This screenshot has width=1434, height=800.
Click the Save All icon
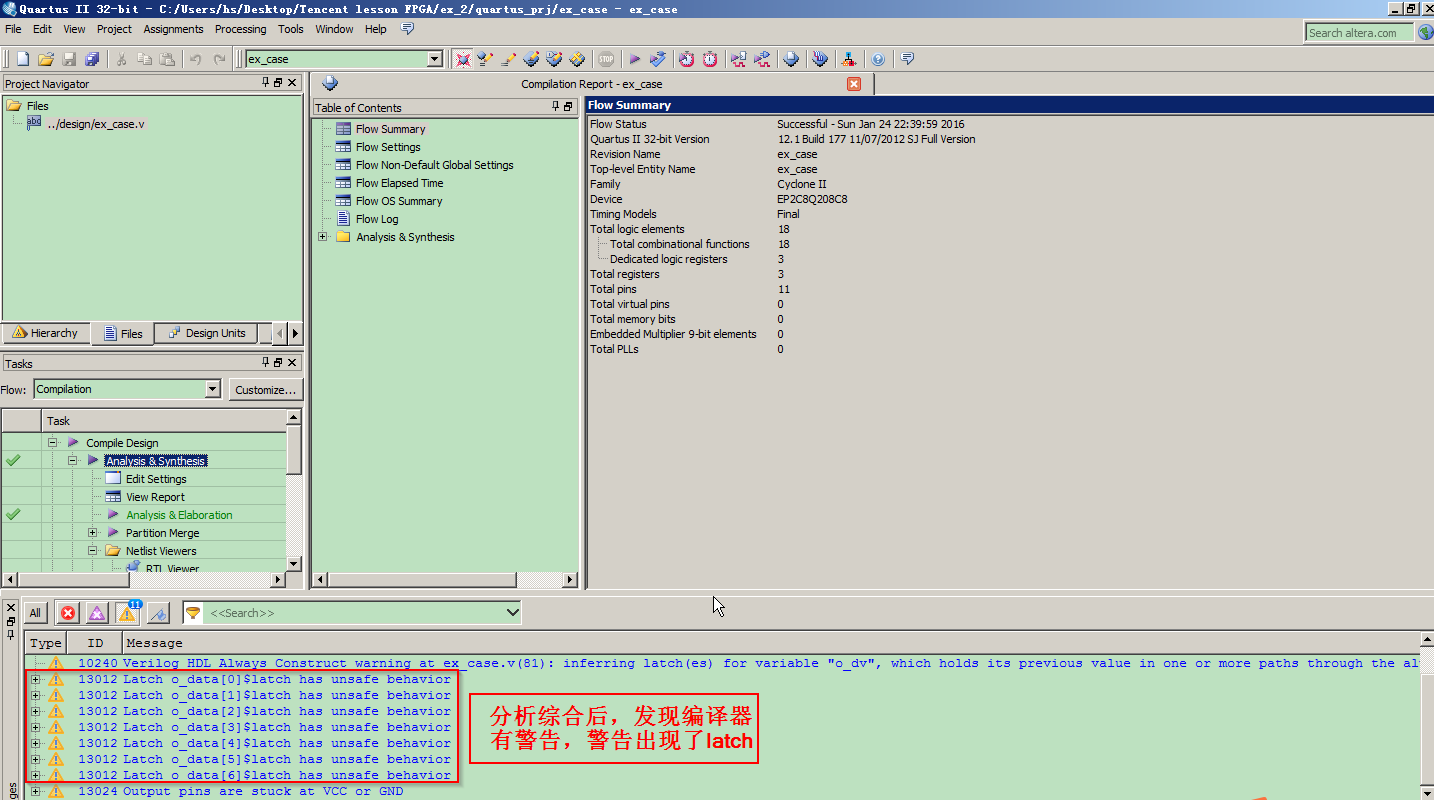(x=92, y=59)
